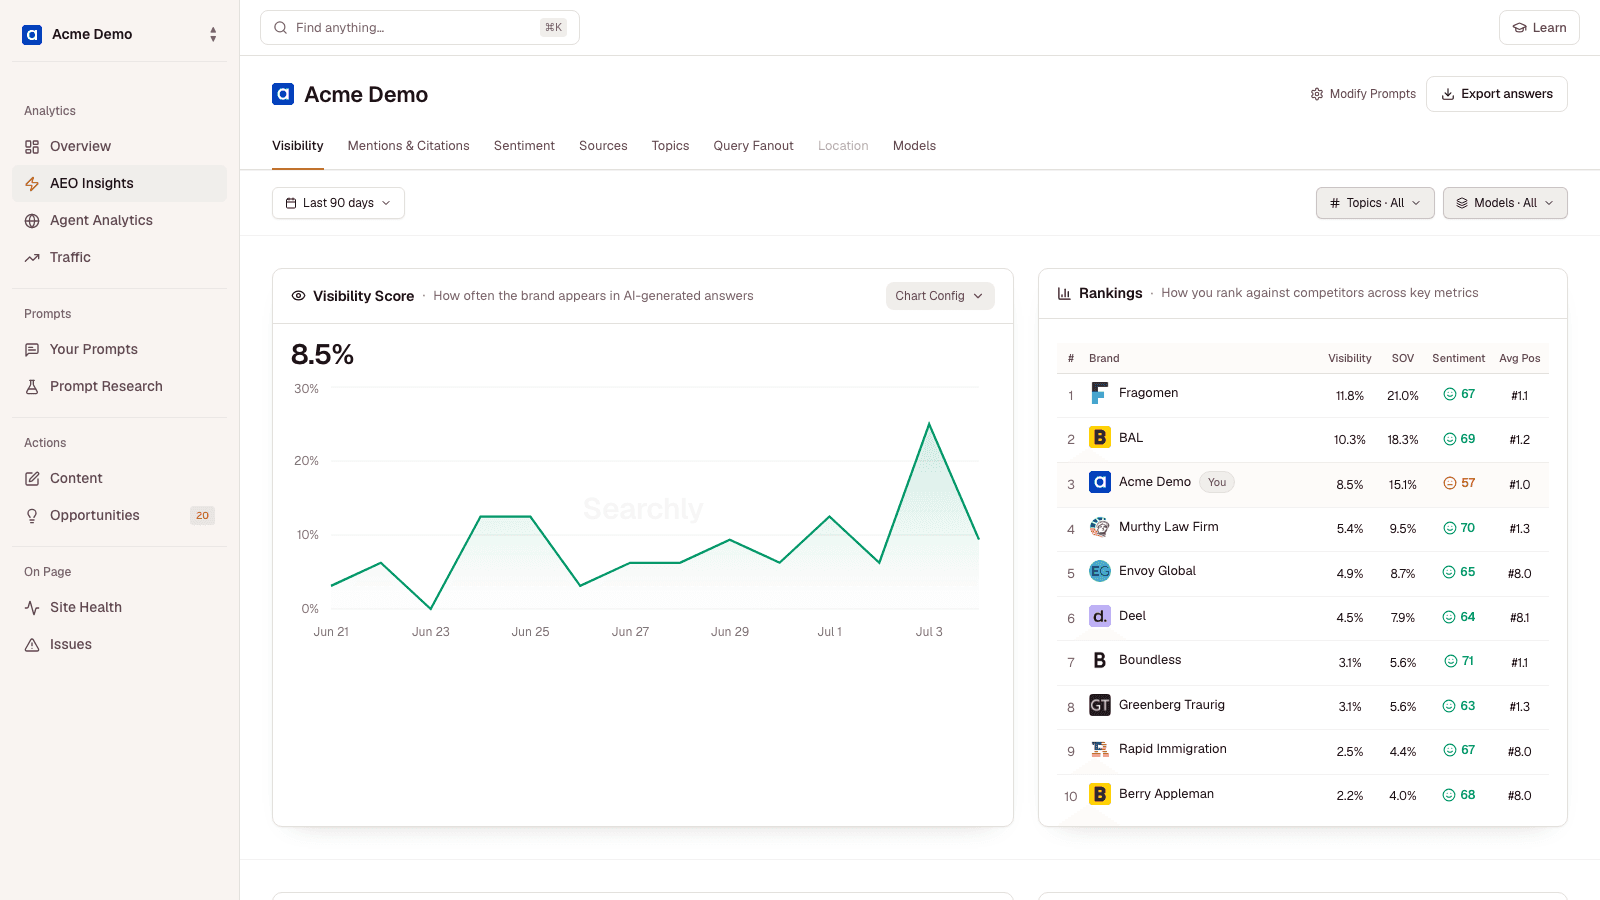The height and width of the screenshot is (900, 1600).
Task: Switch to Mentions & Citations tab
Action: (x=408, y=146)
